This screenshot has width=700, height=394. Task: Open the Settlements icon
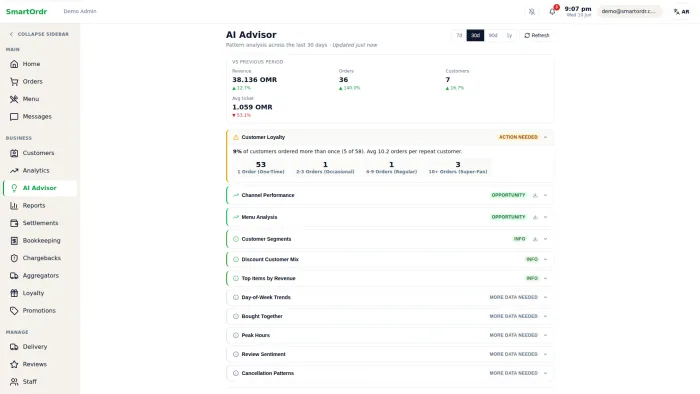coord(14,223)
